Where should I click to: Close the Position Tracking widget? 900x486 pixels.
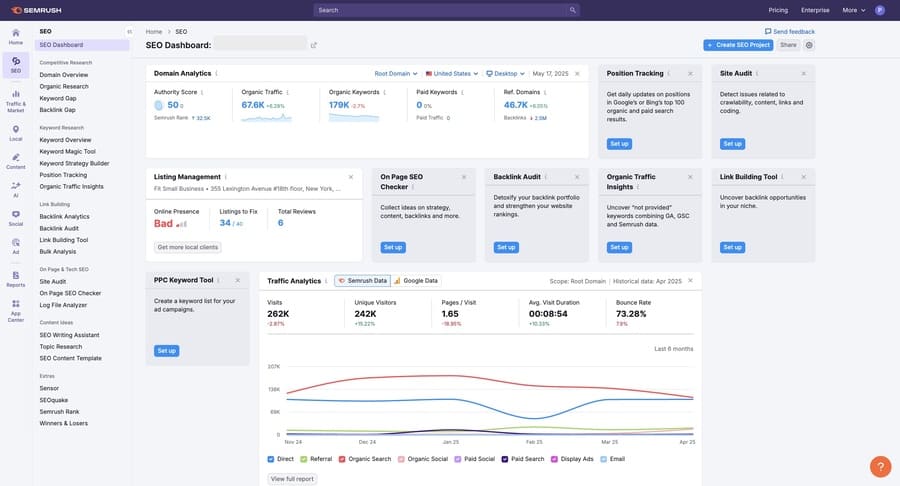tap(690, 73)
